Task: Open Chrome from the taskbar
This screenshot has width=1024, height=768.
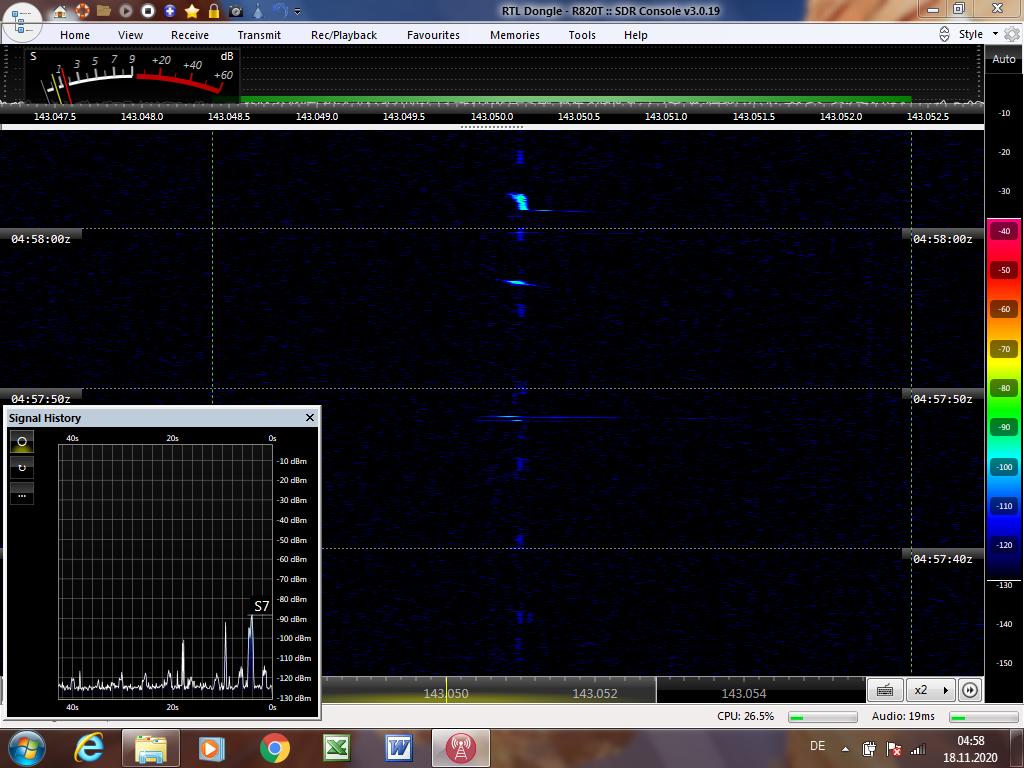Action: coord(274,748)
